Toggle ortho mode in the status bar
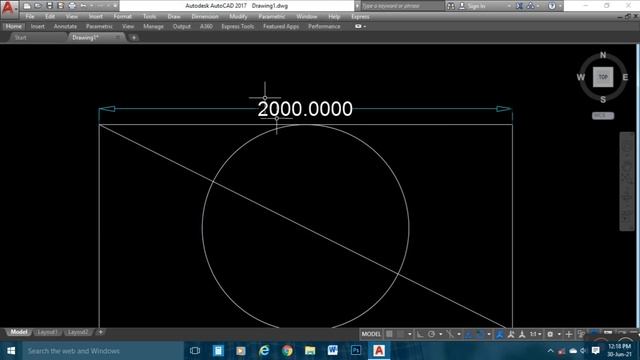 420,334
